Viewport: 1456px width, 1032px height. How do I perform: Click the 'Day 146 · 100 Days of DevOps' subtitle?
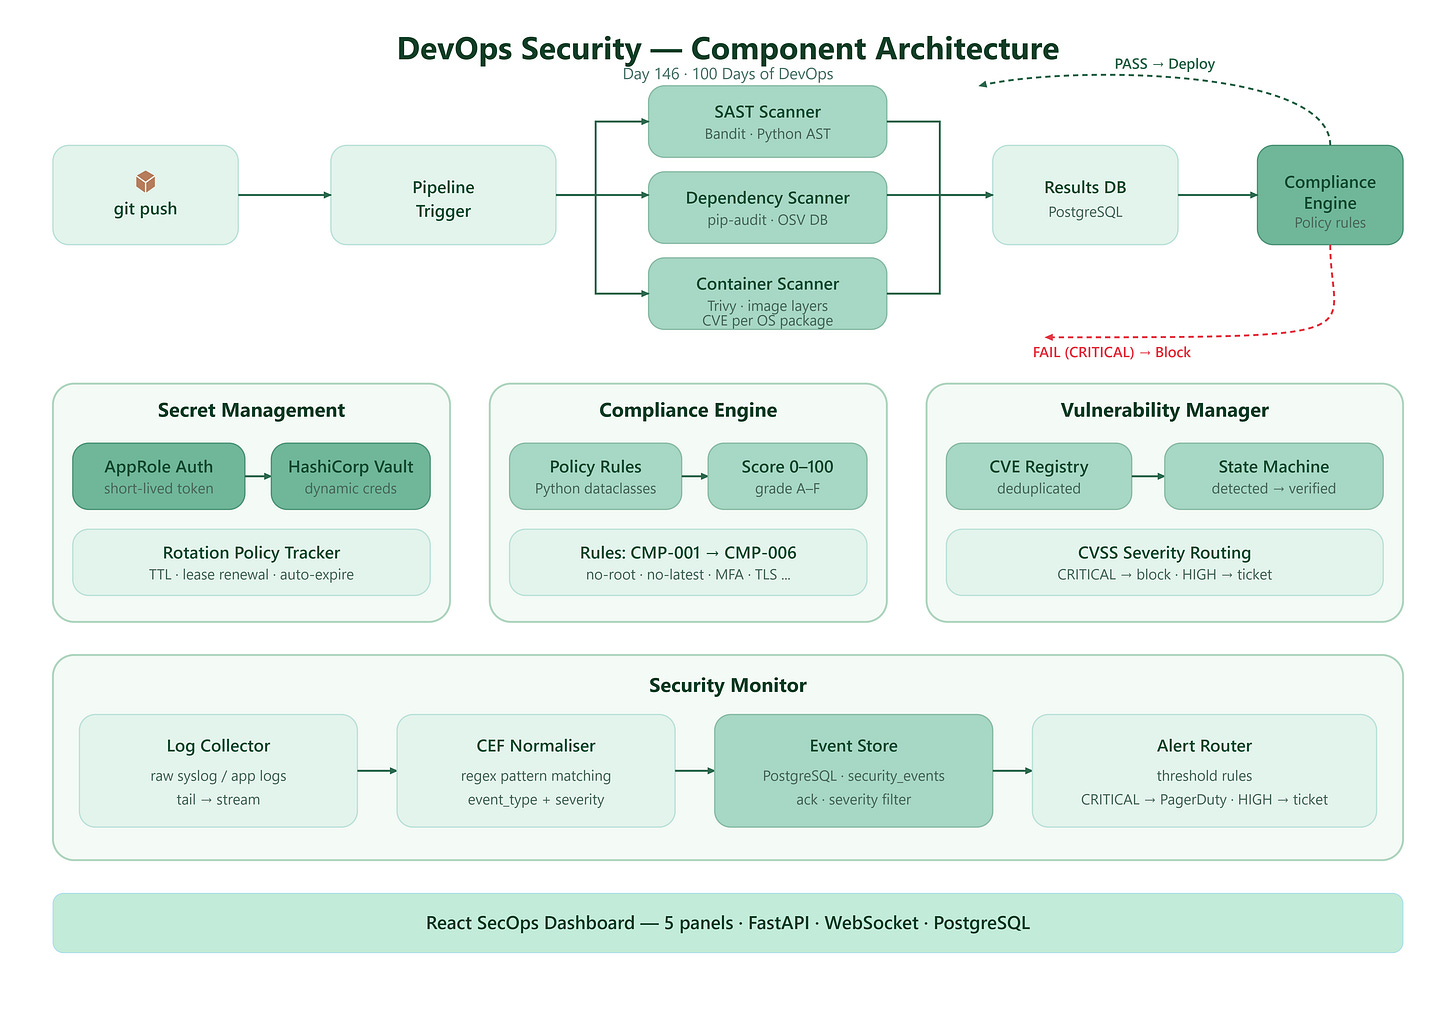[x=728, y=74]
